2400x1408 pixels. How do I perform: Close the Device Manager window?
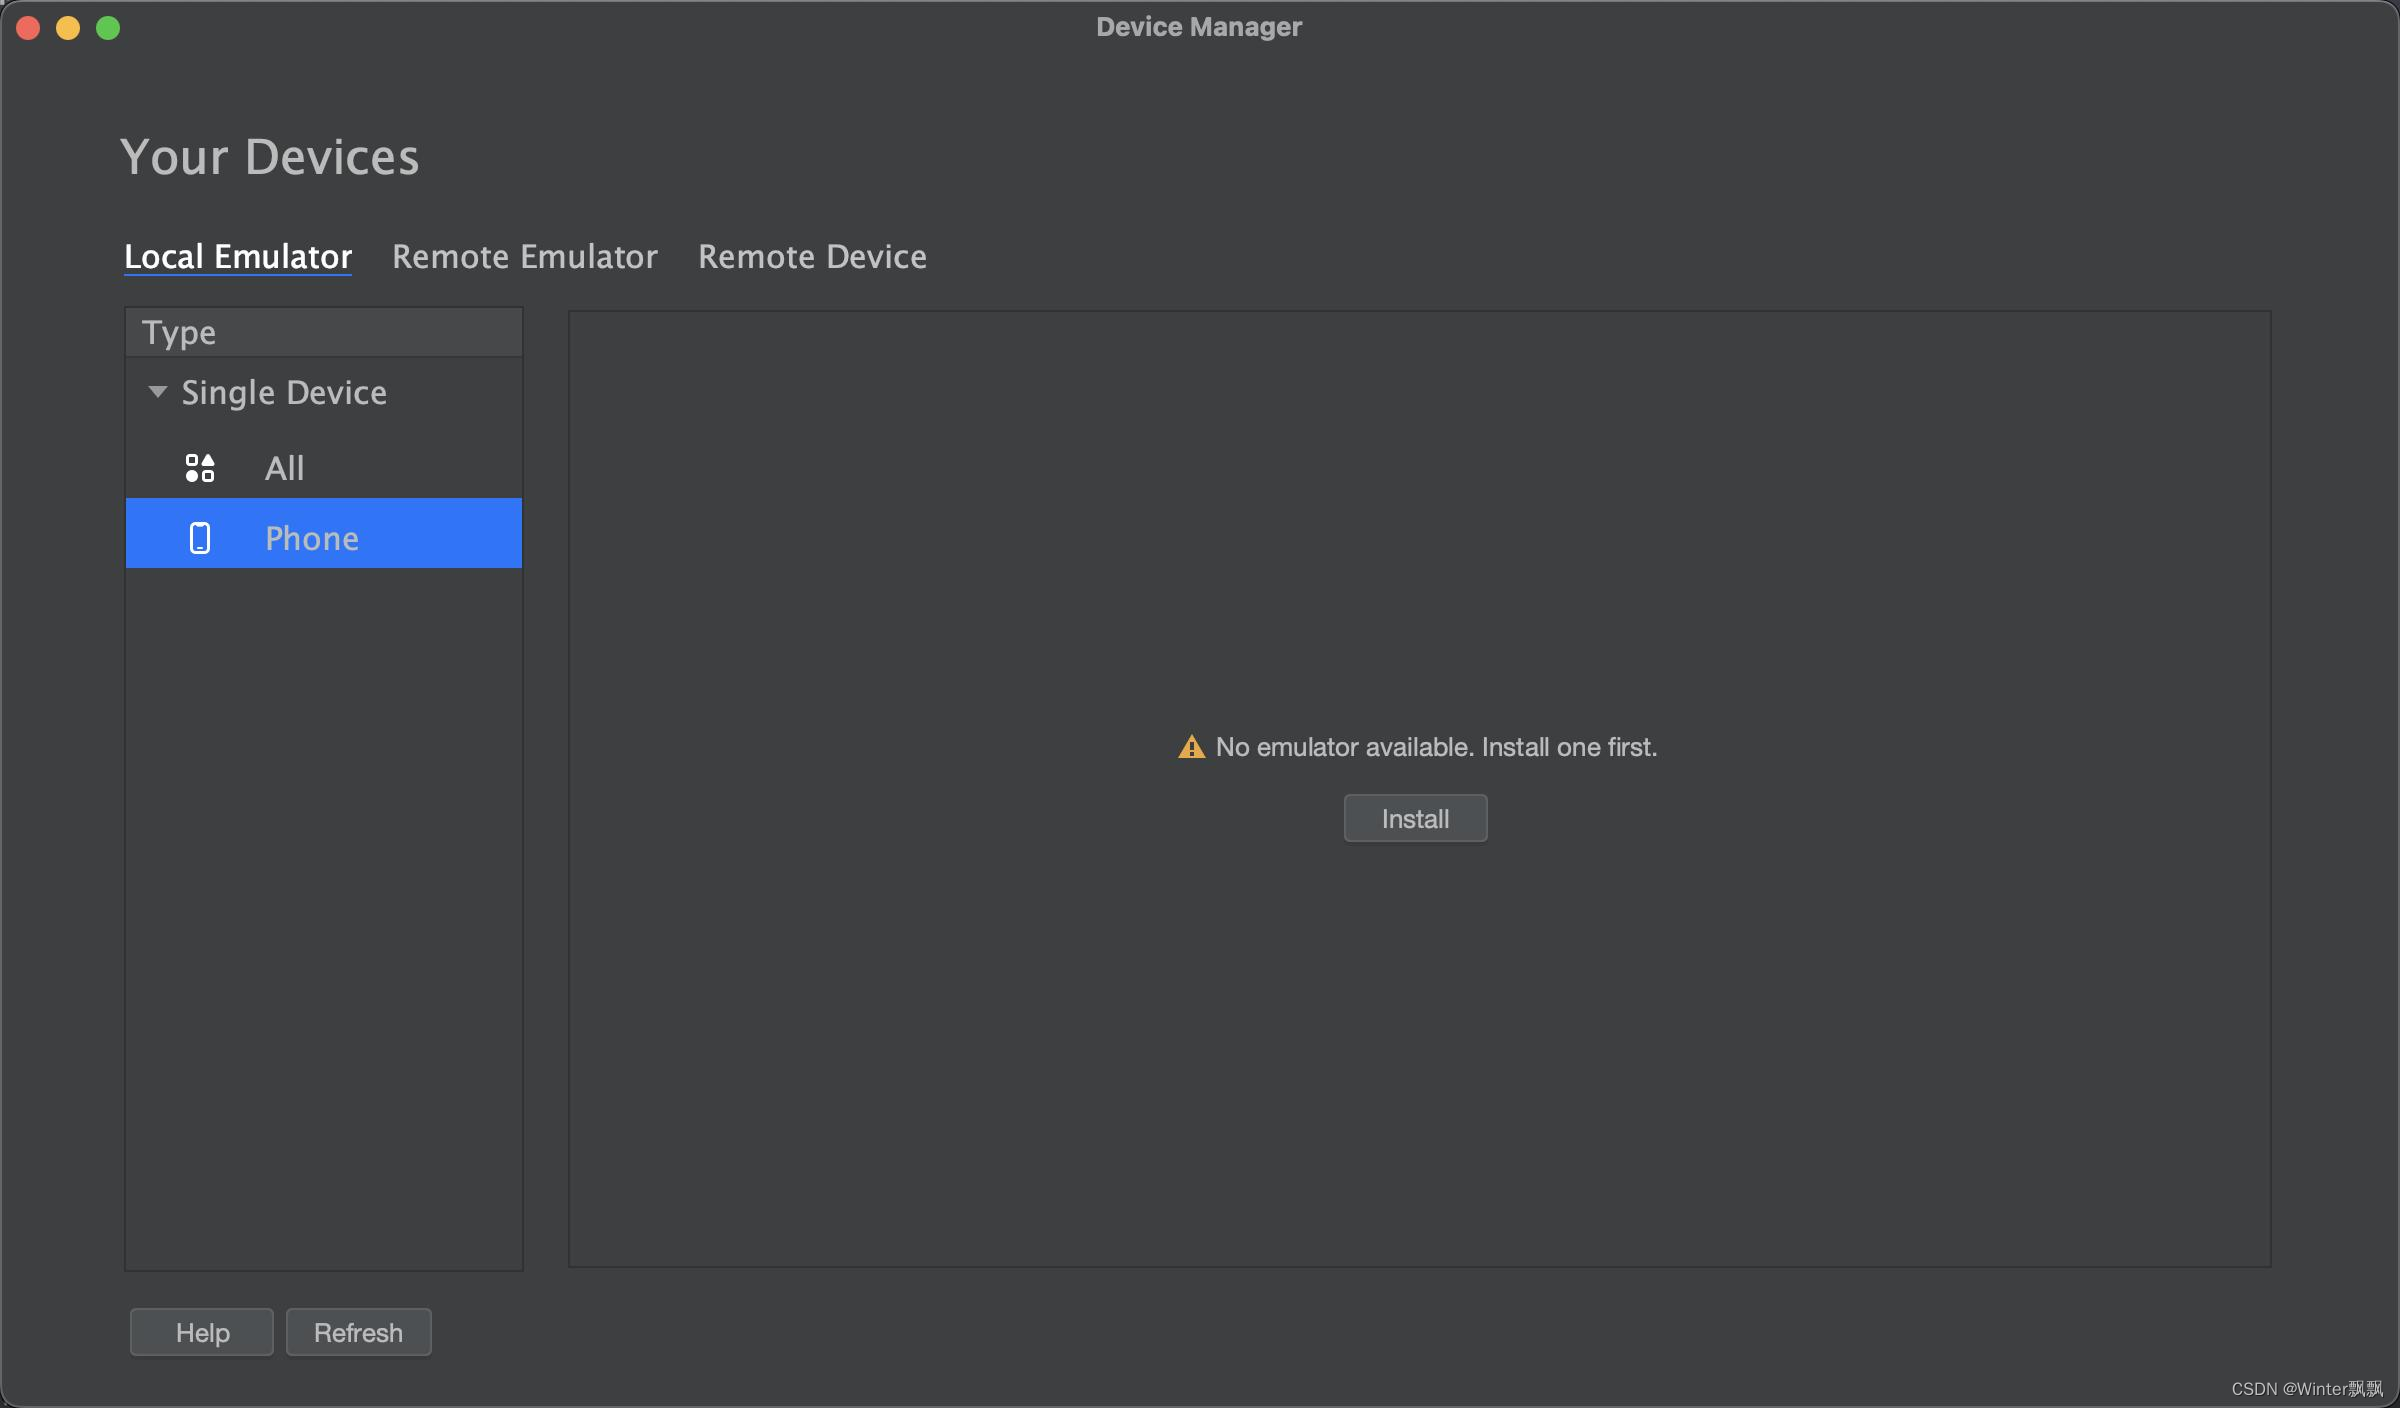click(28, 28)
